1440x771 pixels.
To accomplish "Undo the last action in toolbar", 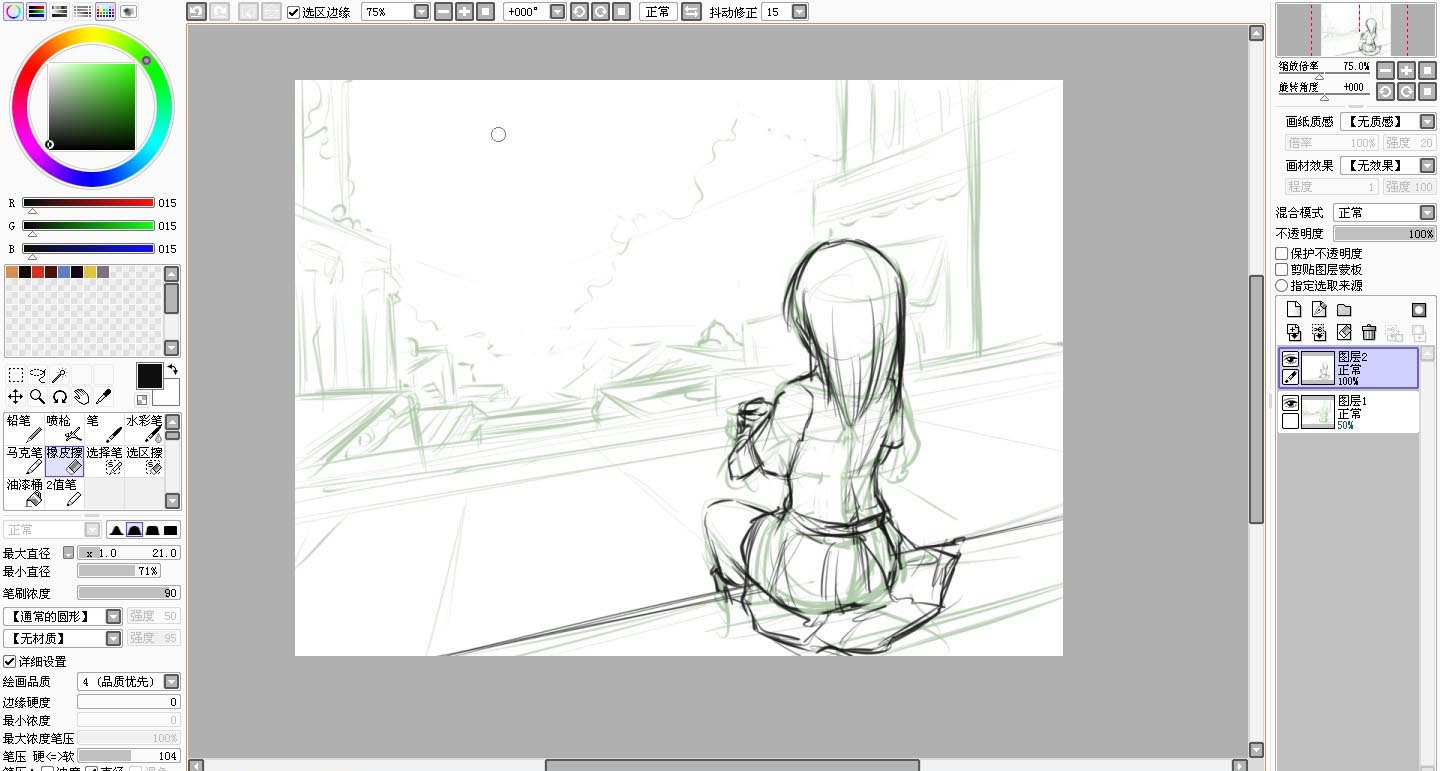I will (x=196, y=12).
